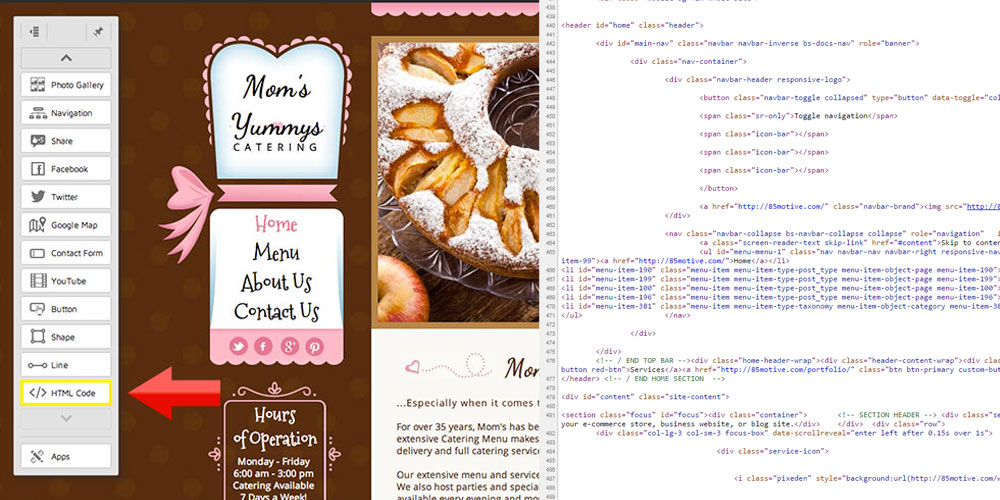Click the 'Monday - Friday' hours text

click(274, 461)
